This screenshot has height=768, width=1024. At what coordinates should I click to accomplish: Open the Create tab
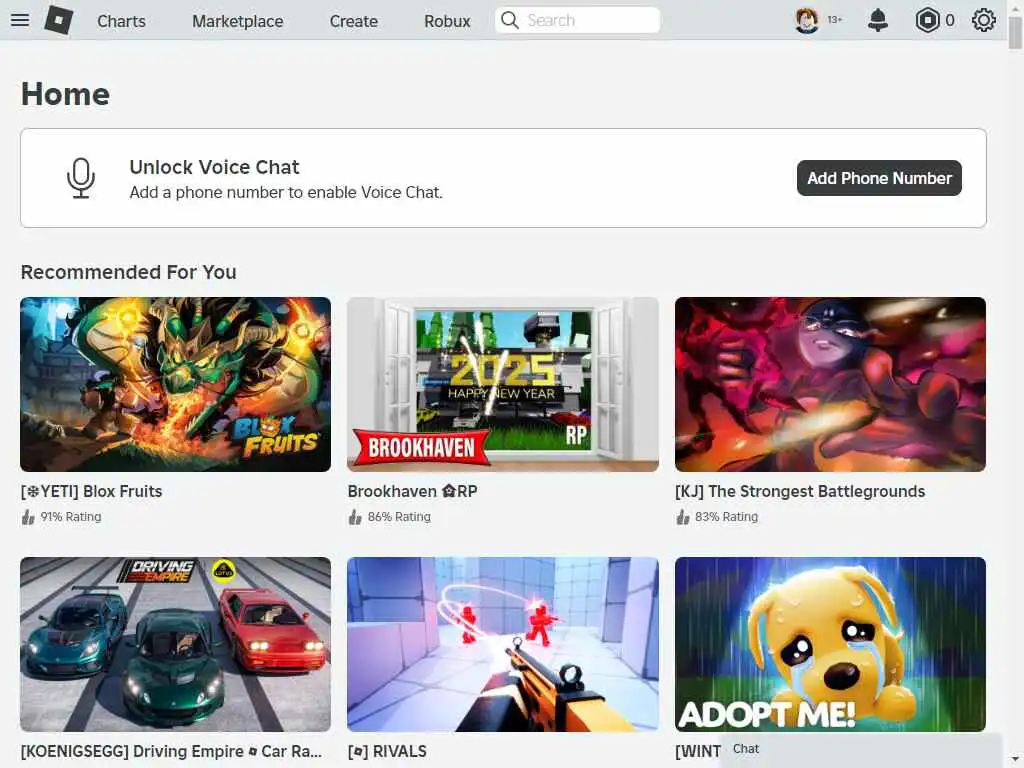point(353,21)
